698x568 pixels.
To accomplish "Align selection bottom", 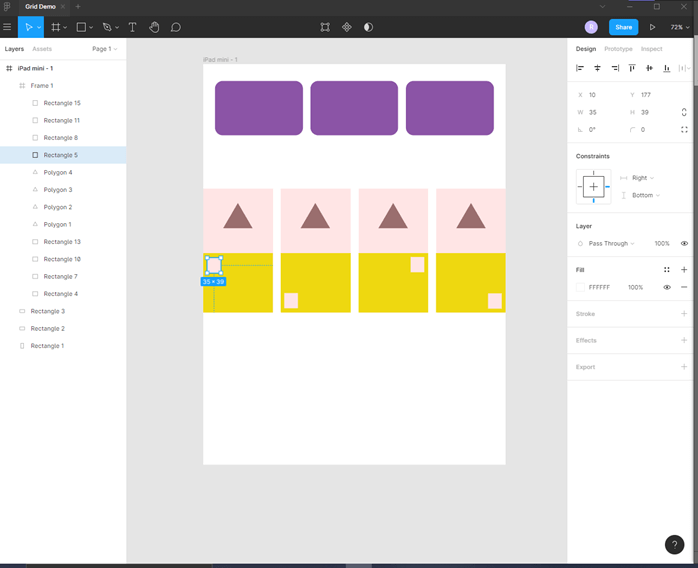I will click(667, 68).
